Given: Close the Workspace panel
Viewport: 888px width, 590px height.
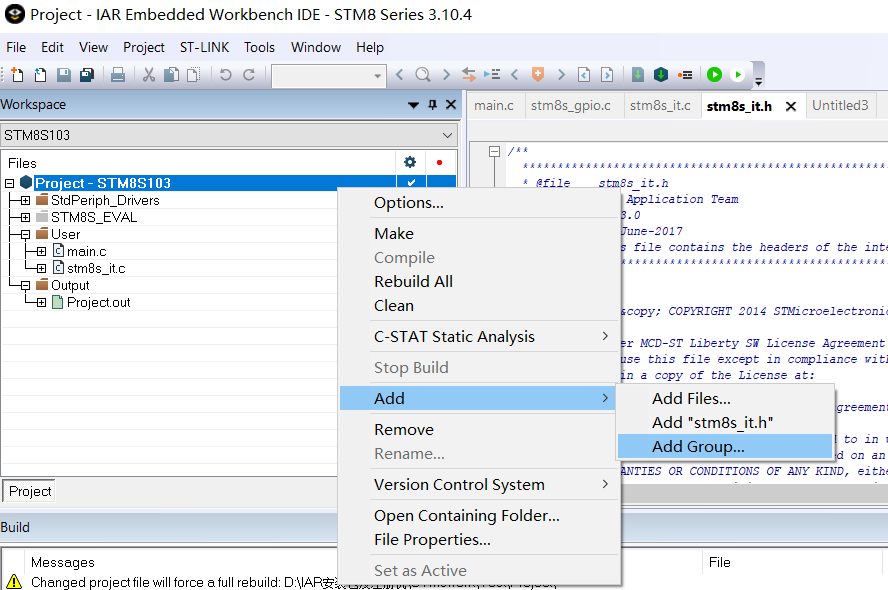Looking at the screenshot, I should [451, 105].
